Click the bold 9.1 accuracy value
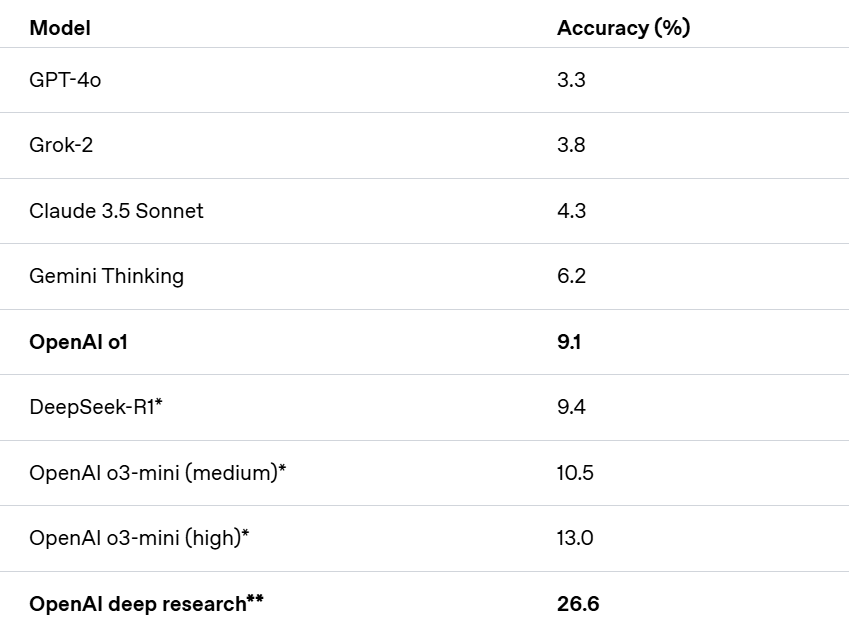863x635 pixels. point(569,342)
